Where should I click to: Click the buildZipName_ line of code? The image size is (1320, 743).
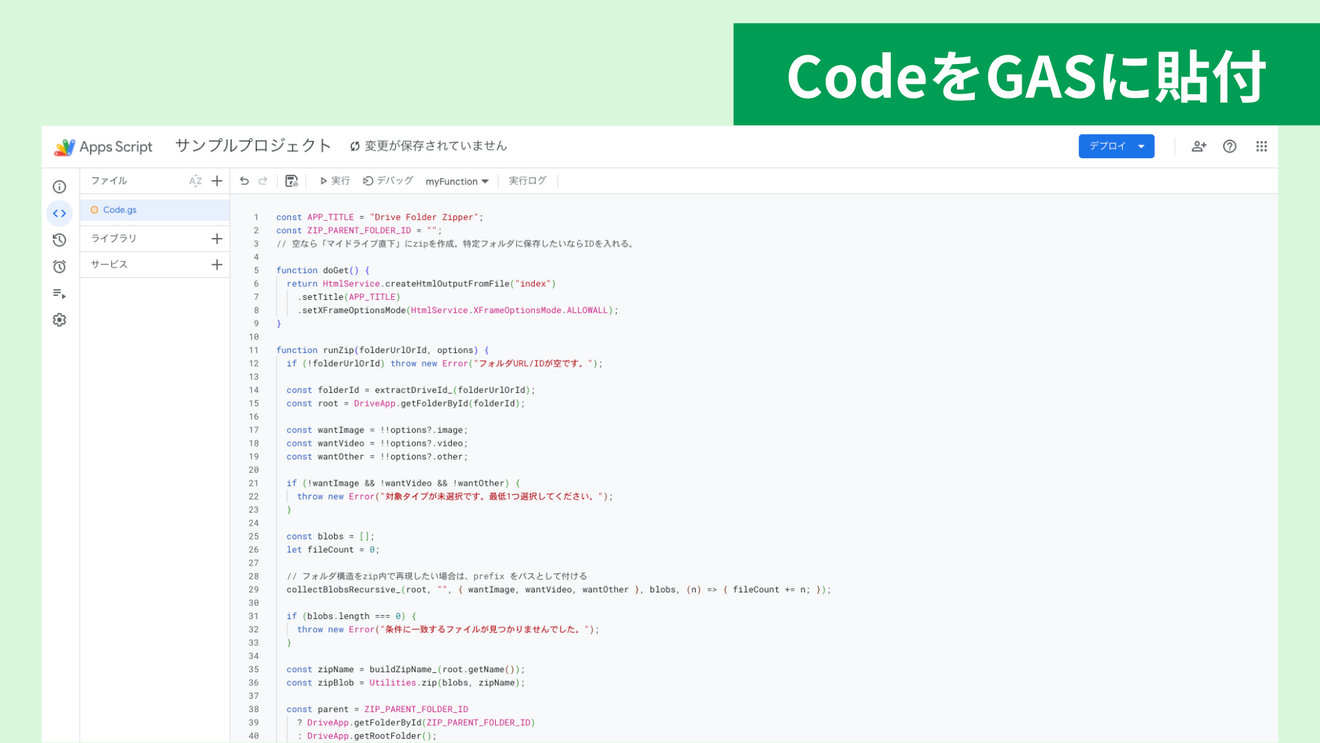(405, 670)
